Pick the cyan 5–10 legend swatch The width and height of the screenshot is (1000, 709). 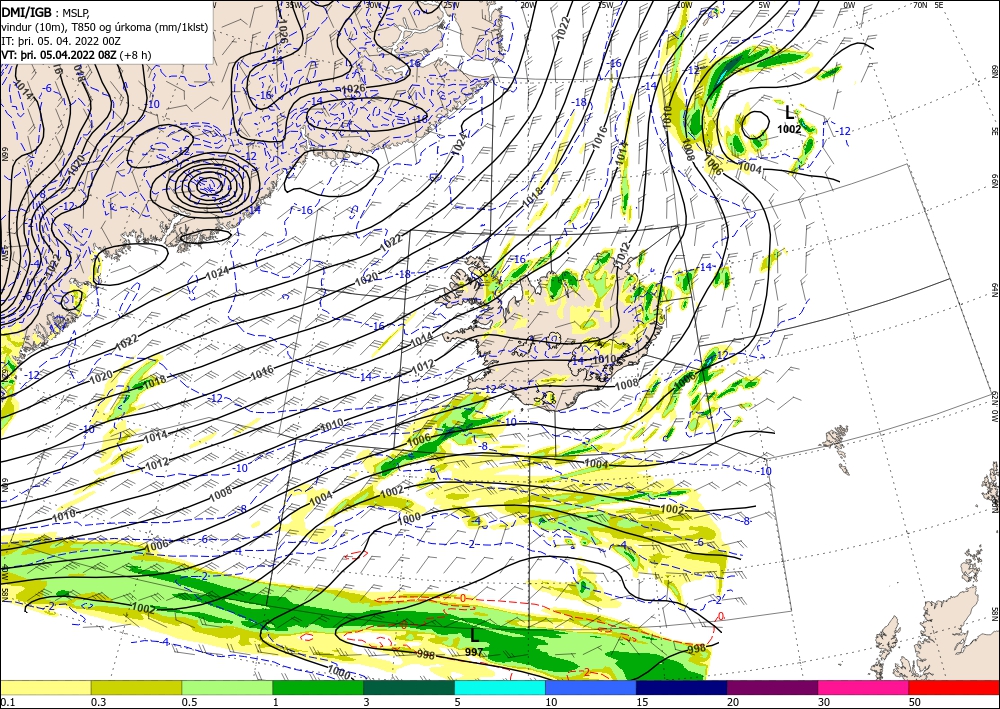tap(500, 687)
